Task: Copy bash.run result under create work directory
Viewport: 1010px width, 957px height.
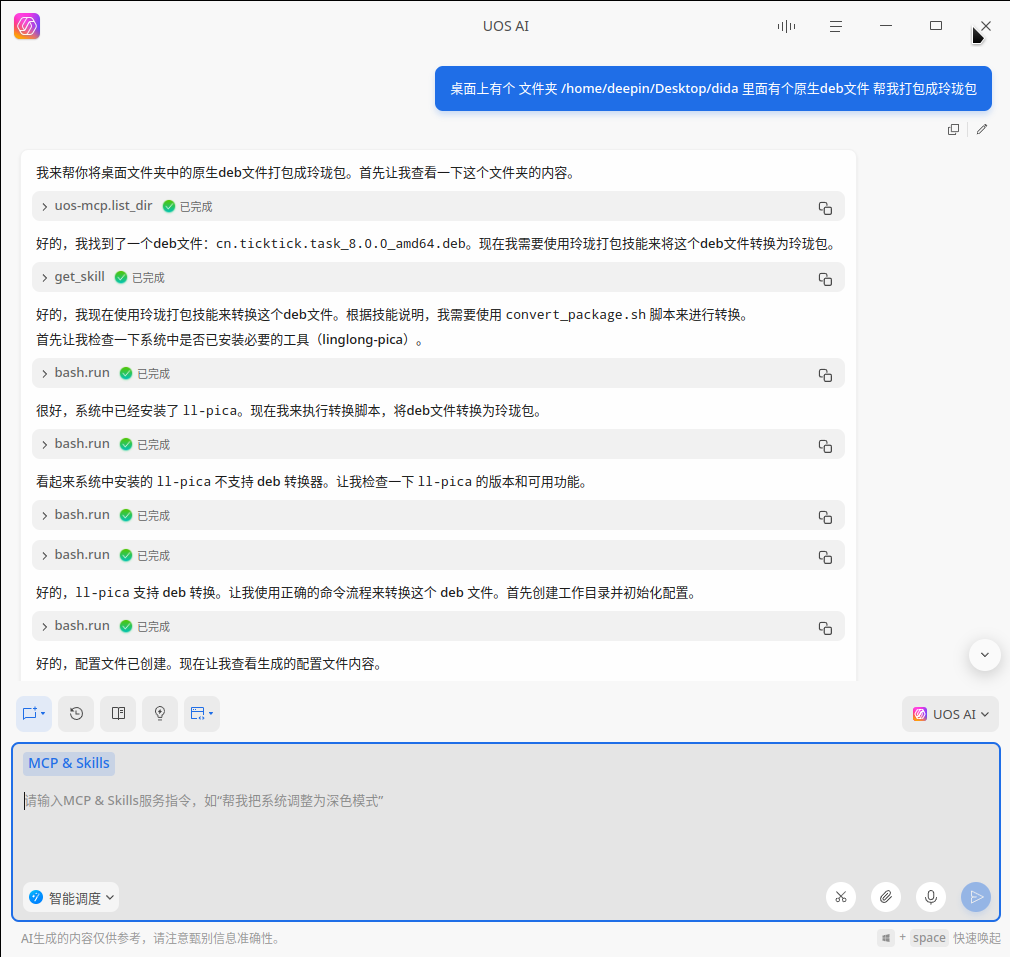Action: pos(825,627)
